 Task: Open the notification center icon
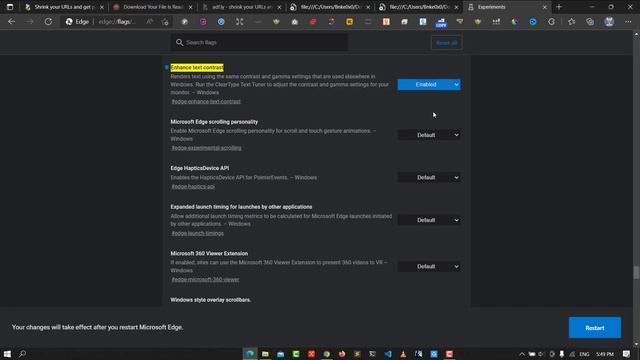click(627, 353)
